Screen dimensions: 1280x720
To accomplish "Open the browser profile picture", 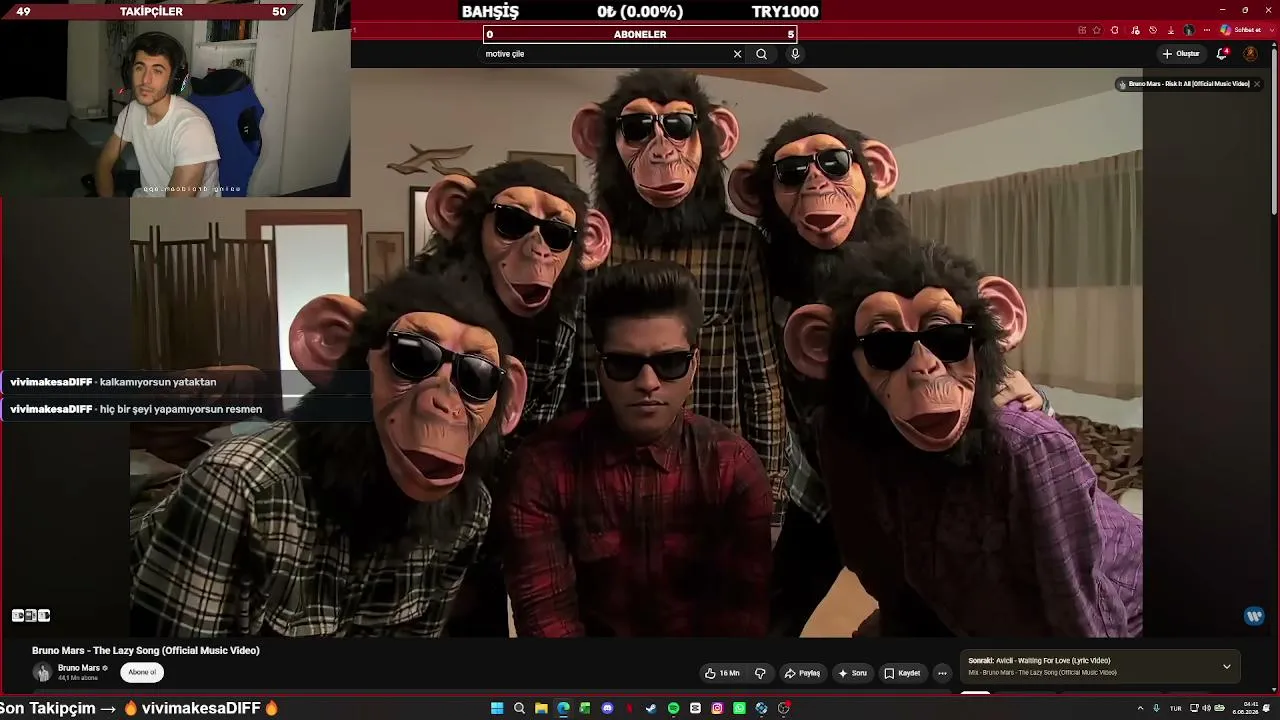I will pyautogui.click(x=1189, y=30).
